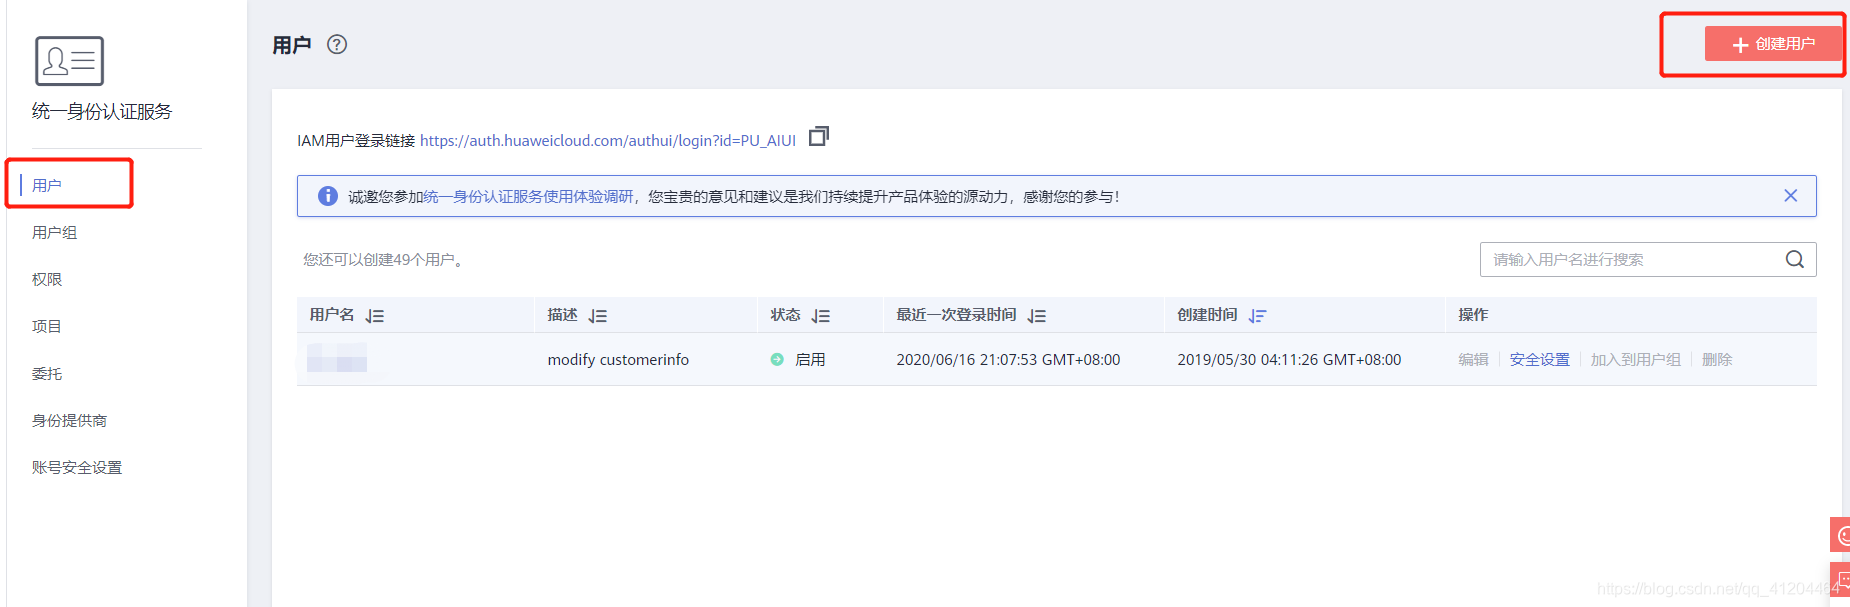Open 身份提供商 in the sidebar menu
Viewport: 1850px width, 607px height.
[x=69, y=420]
